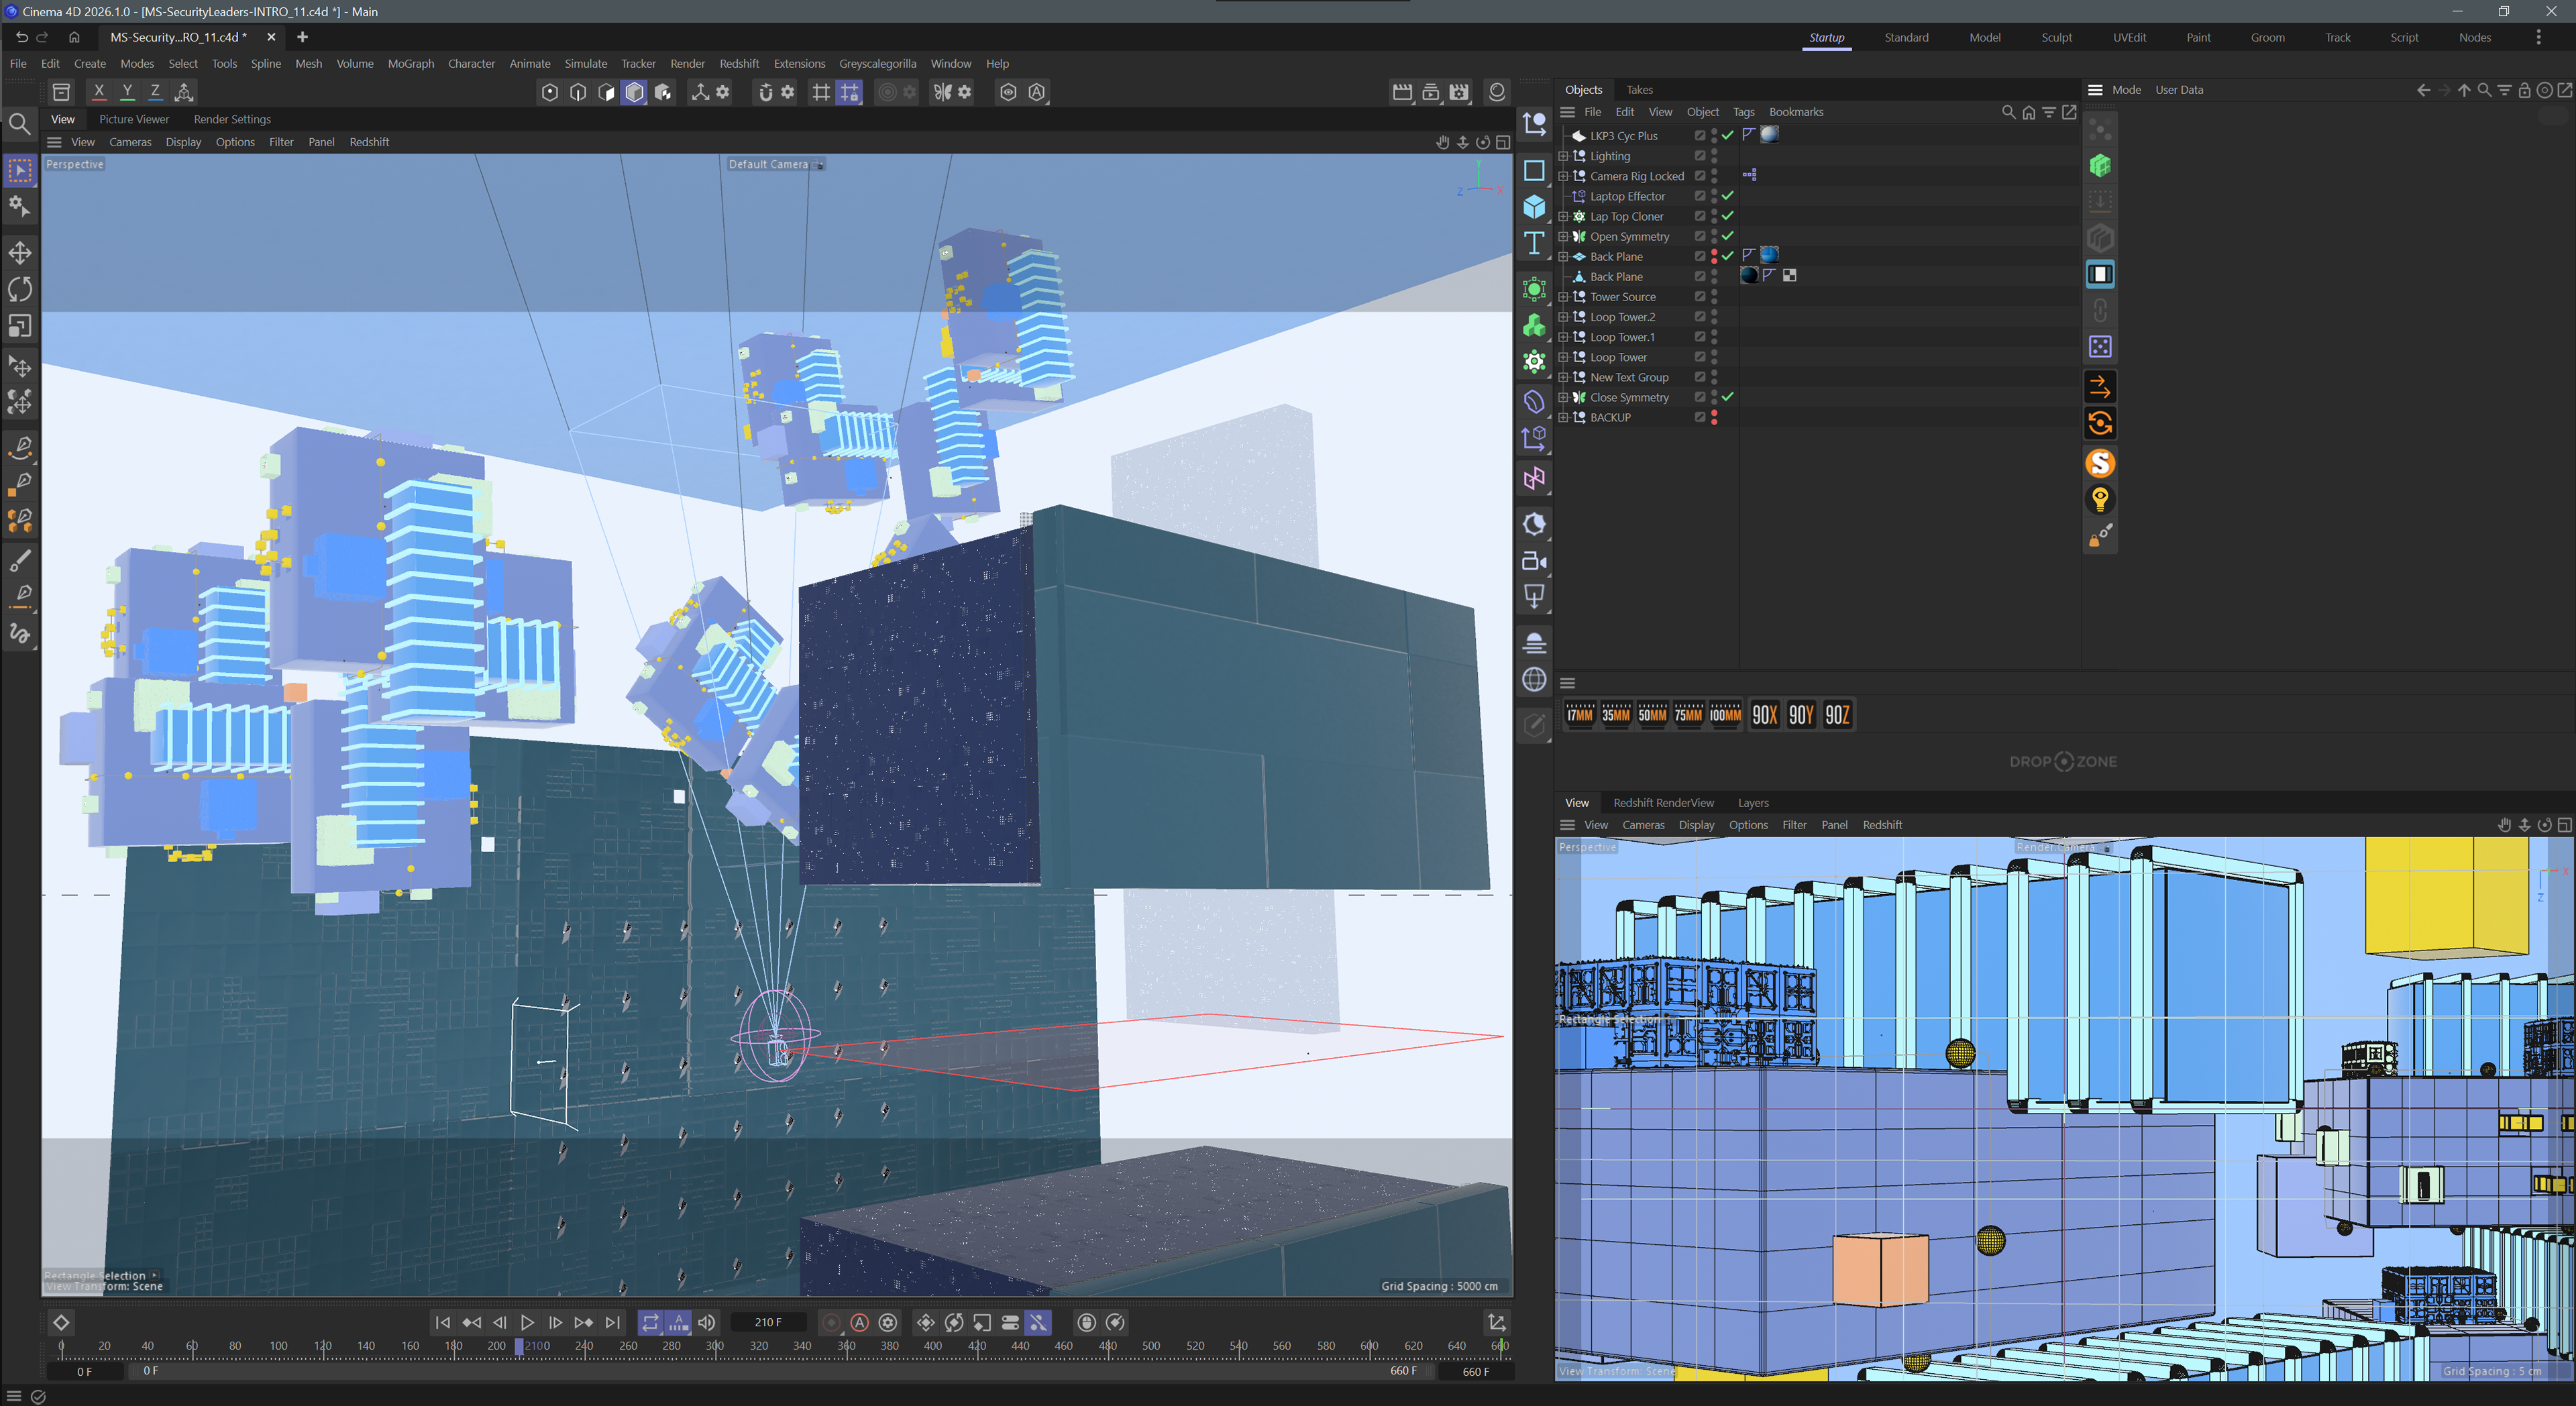2576x1406 pixels.
Task: Expand the Tower Source hierarchy
Action: point(1563,297)
